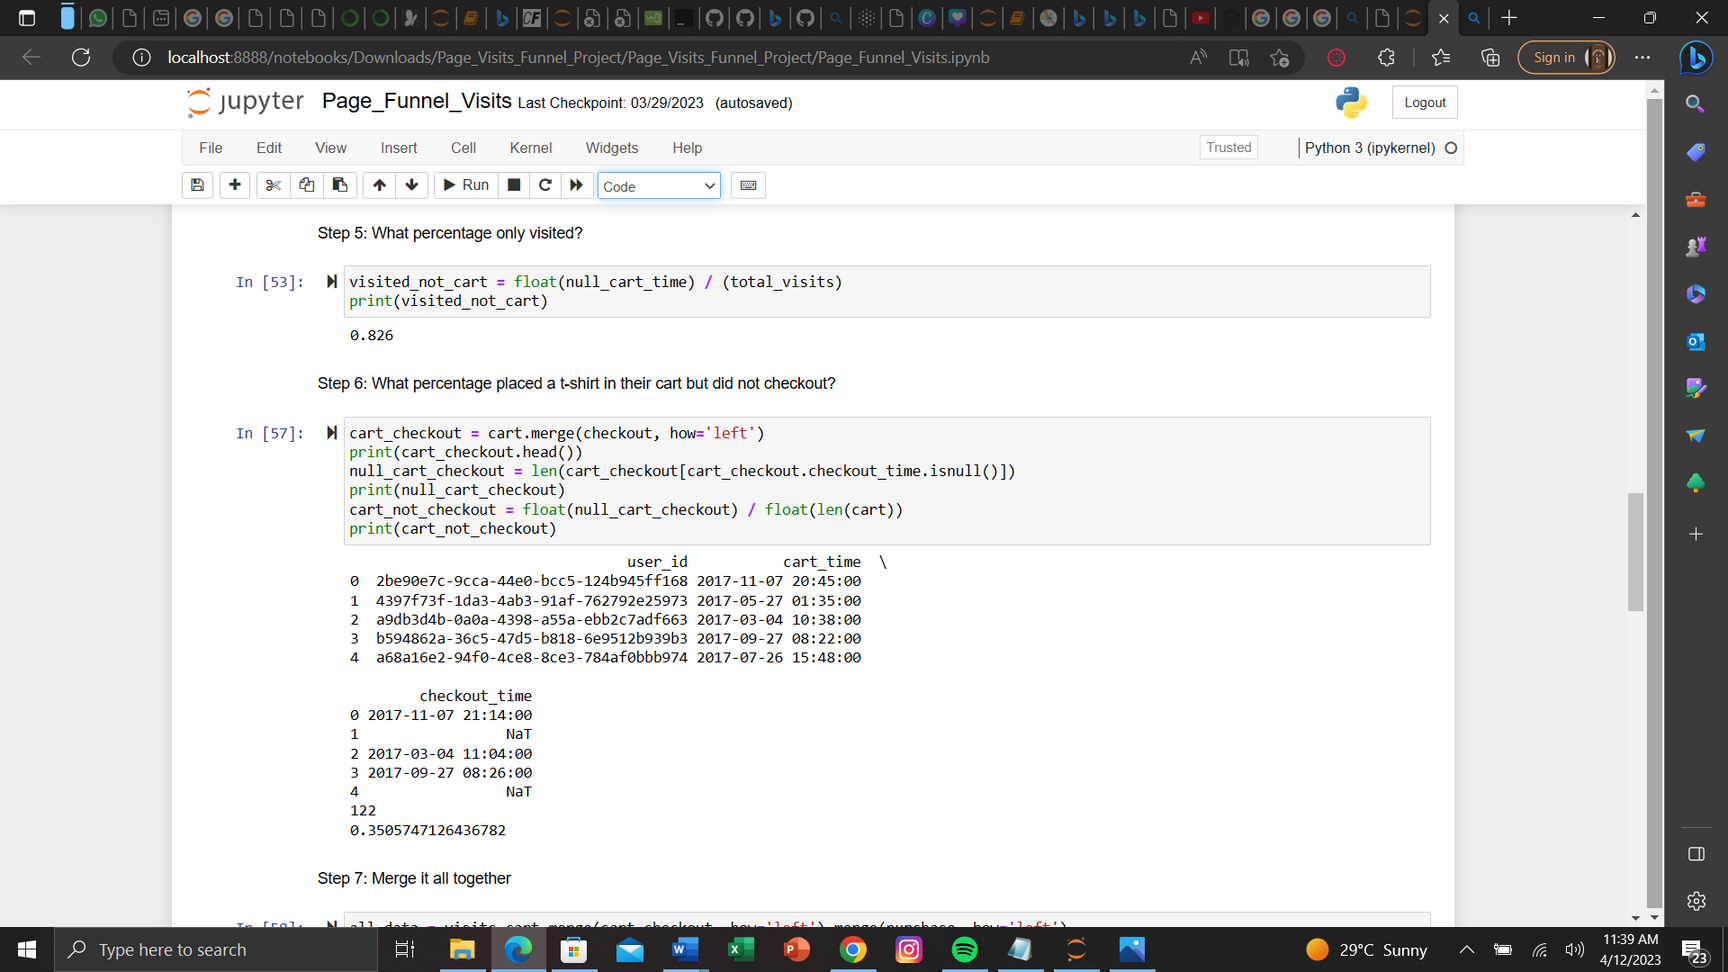The height and width of the screenshot is (972, 1728).
Task: Interrupt the kernel with stop icon
Action: pos(514,185)
